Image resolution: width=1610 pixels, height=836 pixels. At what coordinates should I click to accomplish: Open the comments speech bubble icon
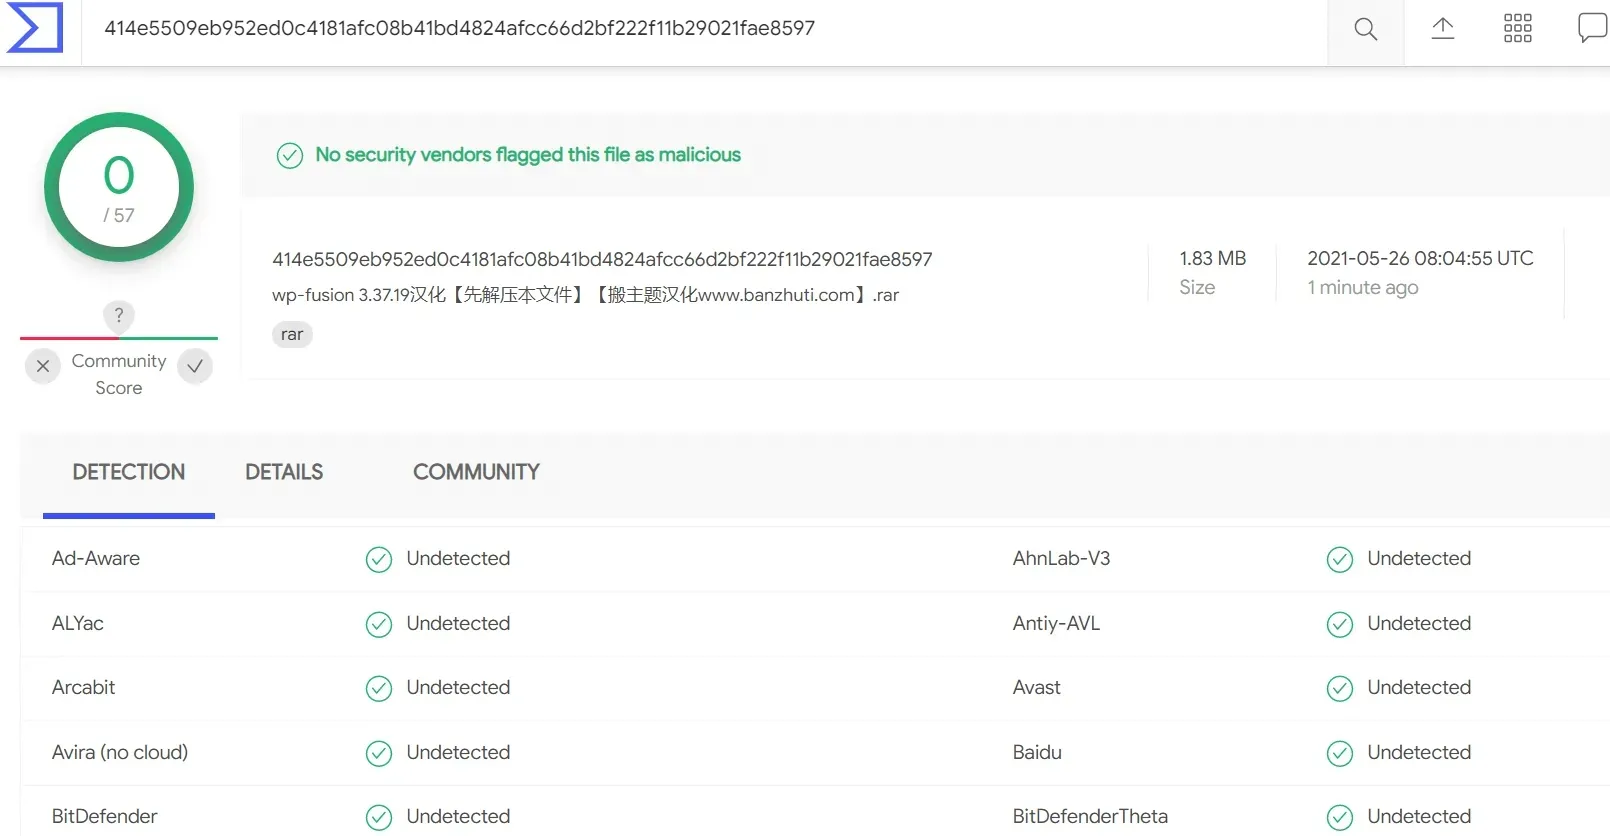click(x=1591, y=28)
